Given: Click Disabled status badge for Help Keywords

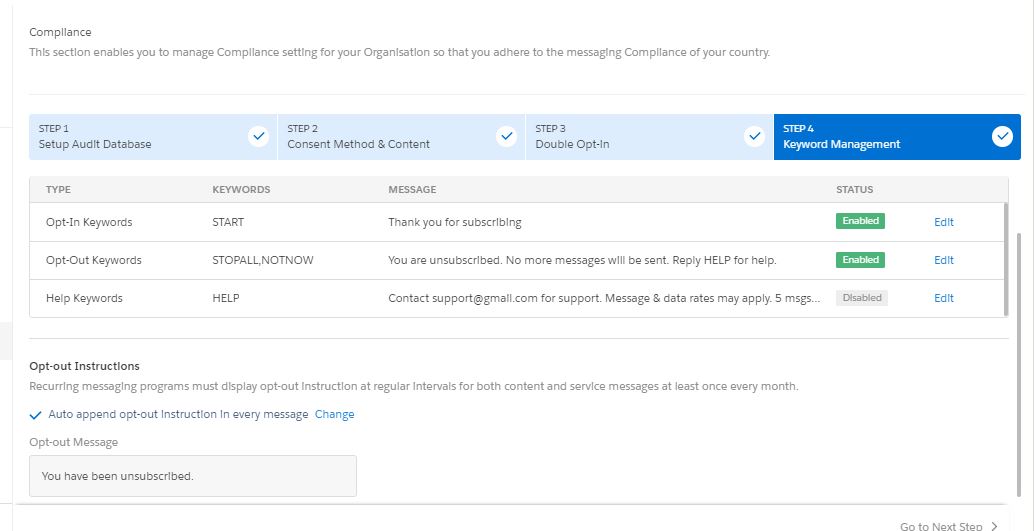Looking at the screenshot, I should point(861,297).
